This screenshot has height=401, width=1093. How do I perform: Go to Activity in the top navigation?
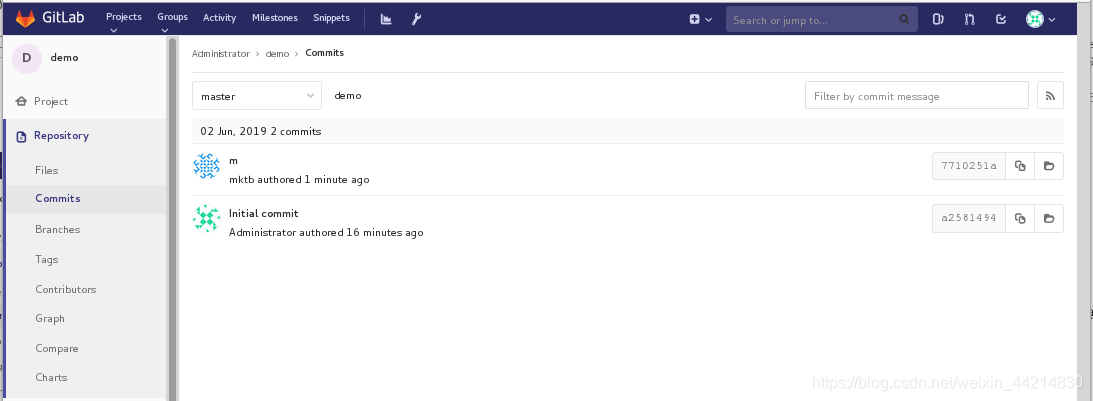[x=219, y=17]
